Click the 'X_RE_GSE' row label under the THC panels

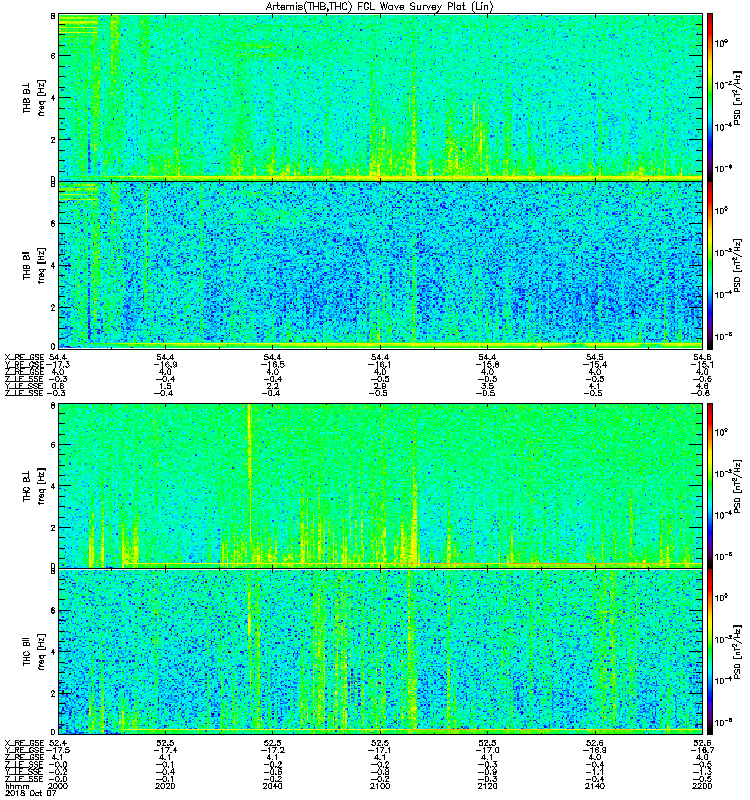[24, 743]
